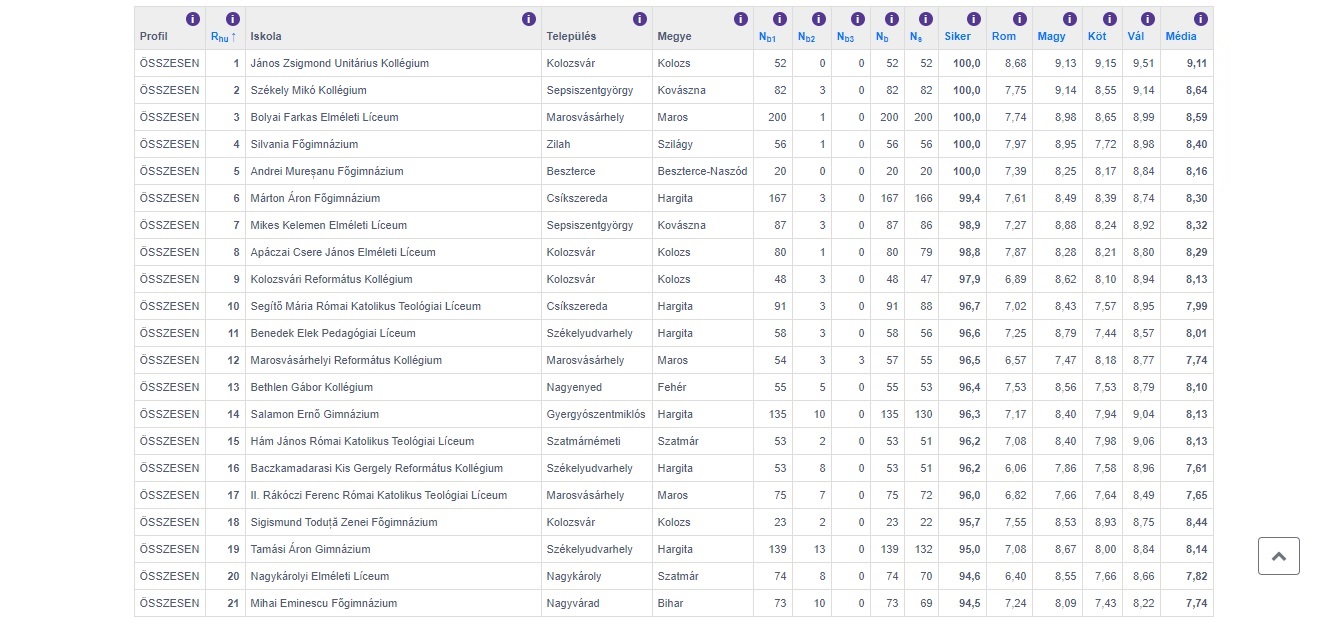Sort by the Vál column header
The image size is (1335, 617).
tap(1135, 37)
